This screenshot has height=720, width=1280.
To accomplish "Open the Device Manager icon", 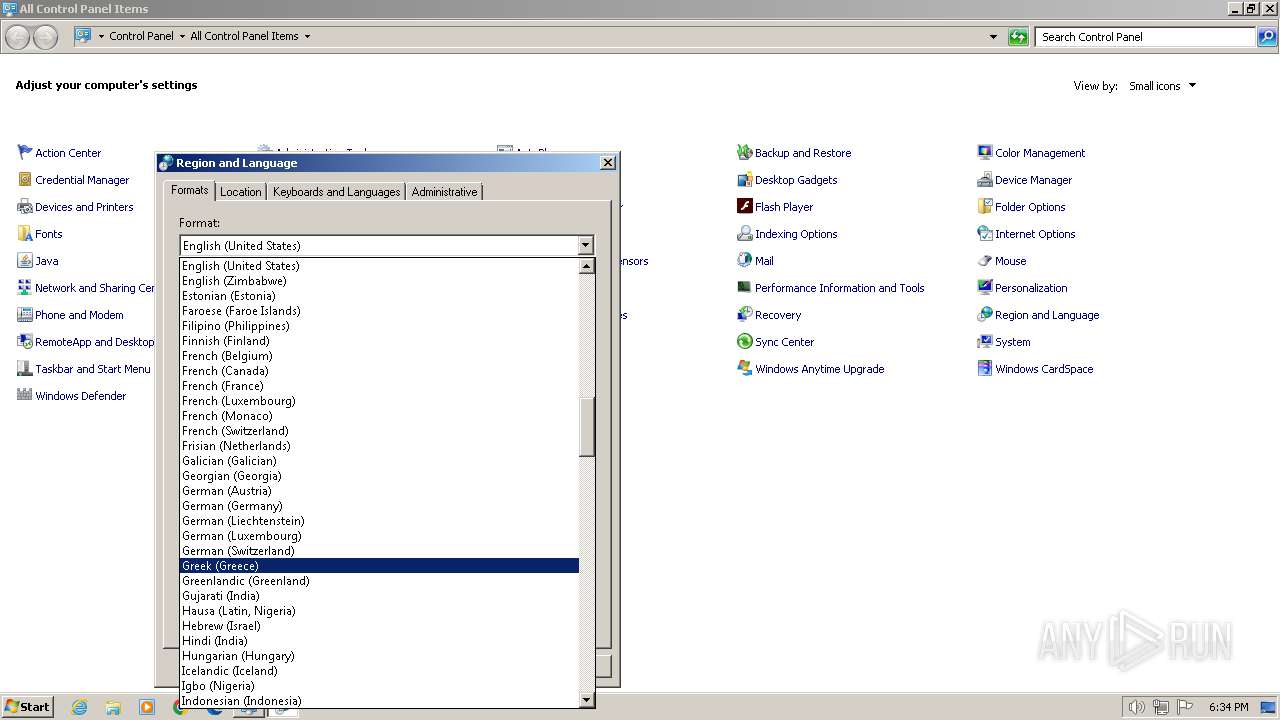I will pos(985,180).
